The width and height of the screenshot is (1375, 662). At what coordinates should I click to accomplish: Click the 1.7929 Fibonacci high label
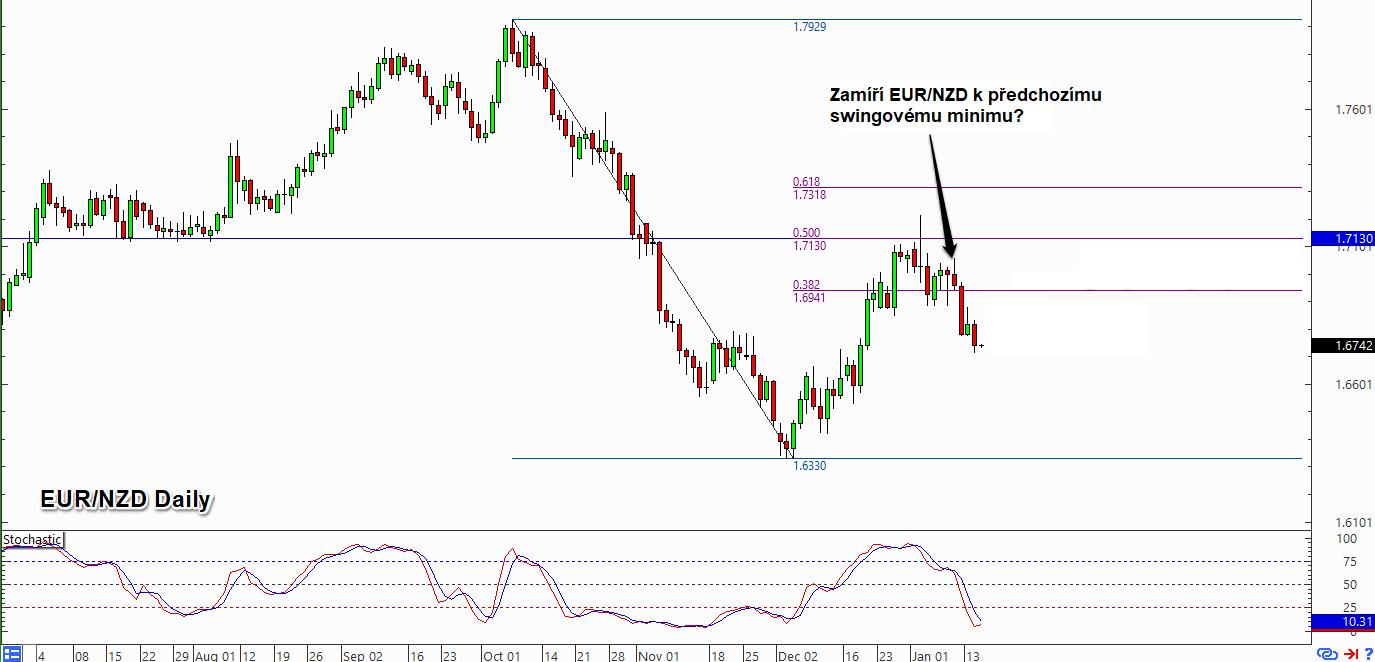tap(809, 27)
